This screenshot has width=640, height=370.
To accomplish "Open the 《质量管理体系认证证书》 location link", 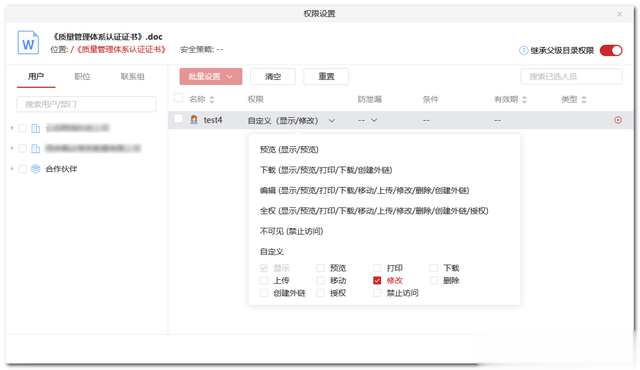I will [120, 50].
